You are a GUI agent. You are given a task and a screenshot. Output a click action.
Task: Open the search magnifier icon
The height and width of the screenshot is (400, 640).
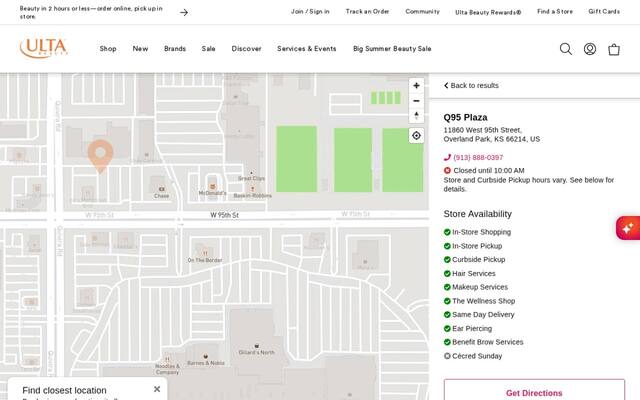click(x=566, y=49)
